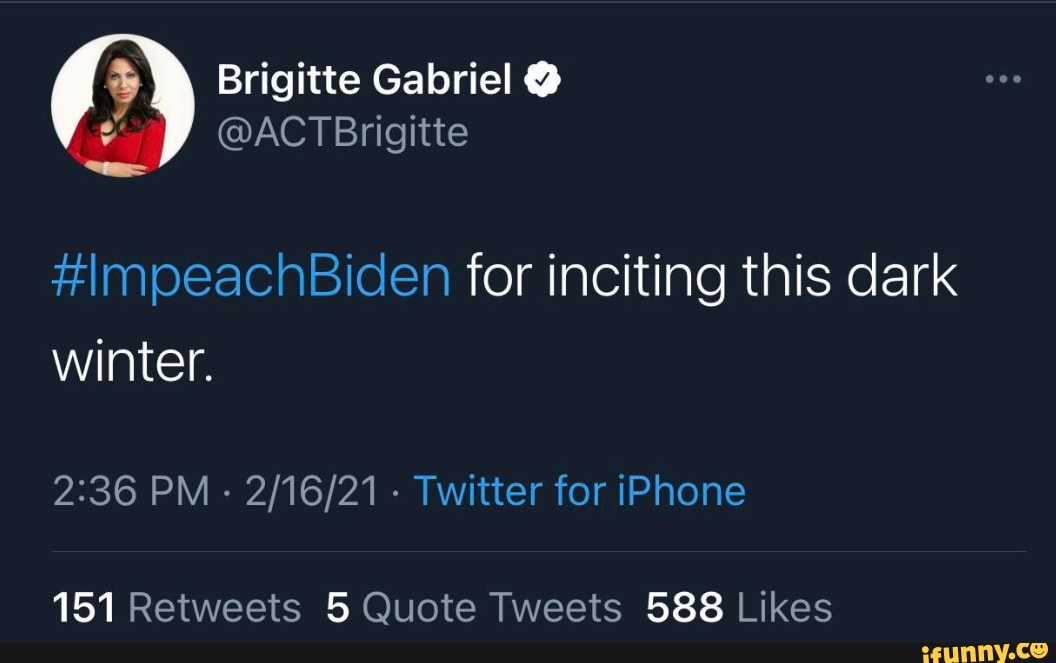Open the #ImpeachBiden hashtag link
This screenshot has width=1056, height=663.
pyautogui.click(x=250, y=275)
